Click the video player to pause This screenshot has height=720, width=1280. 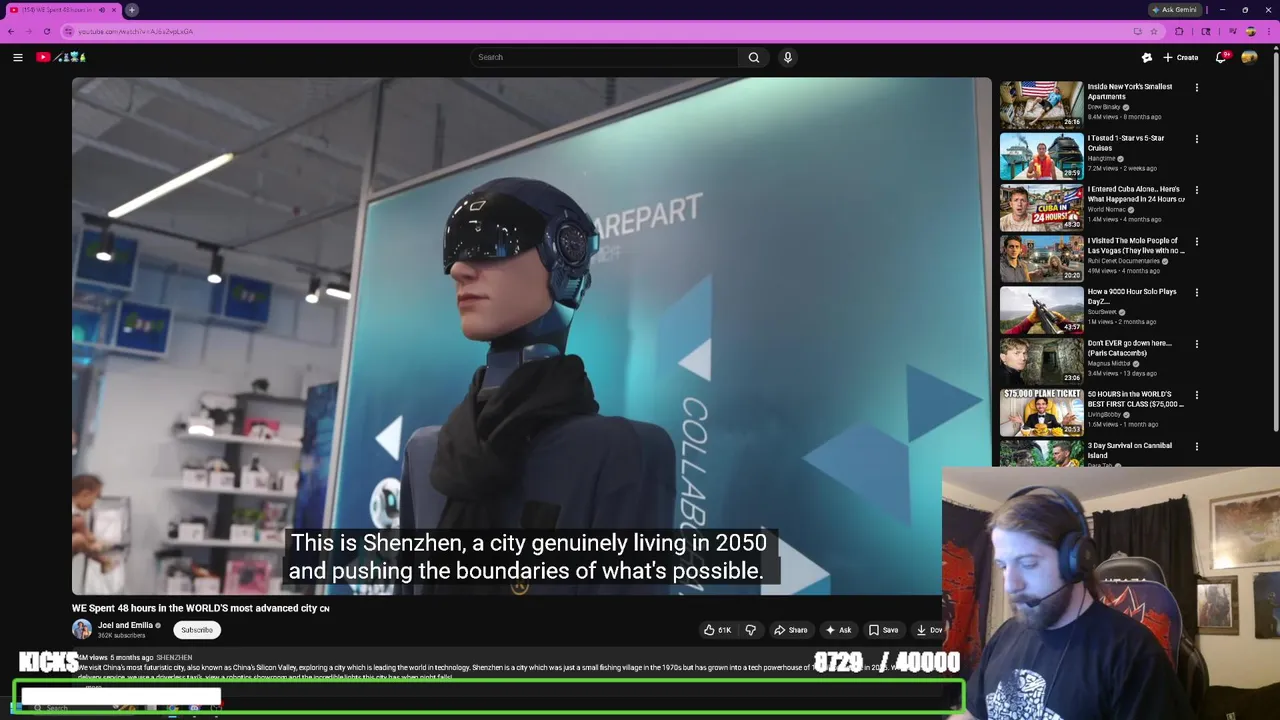click(x=531, y=336)
